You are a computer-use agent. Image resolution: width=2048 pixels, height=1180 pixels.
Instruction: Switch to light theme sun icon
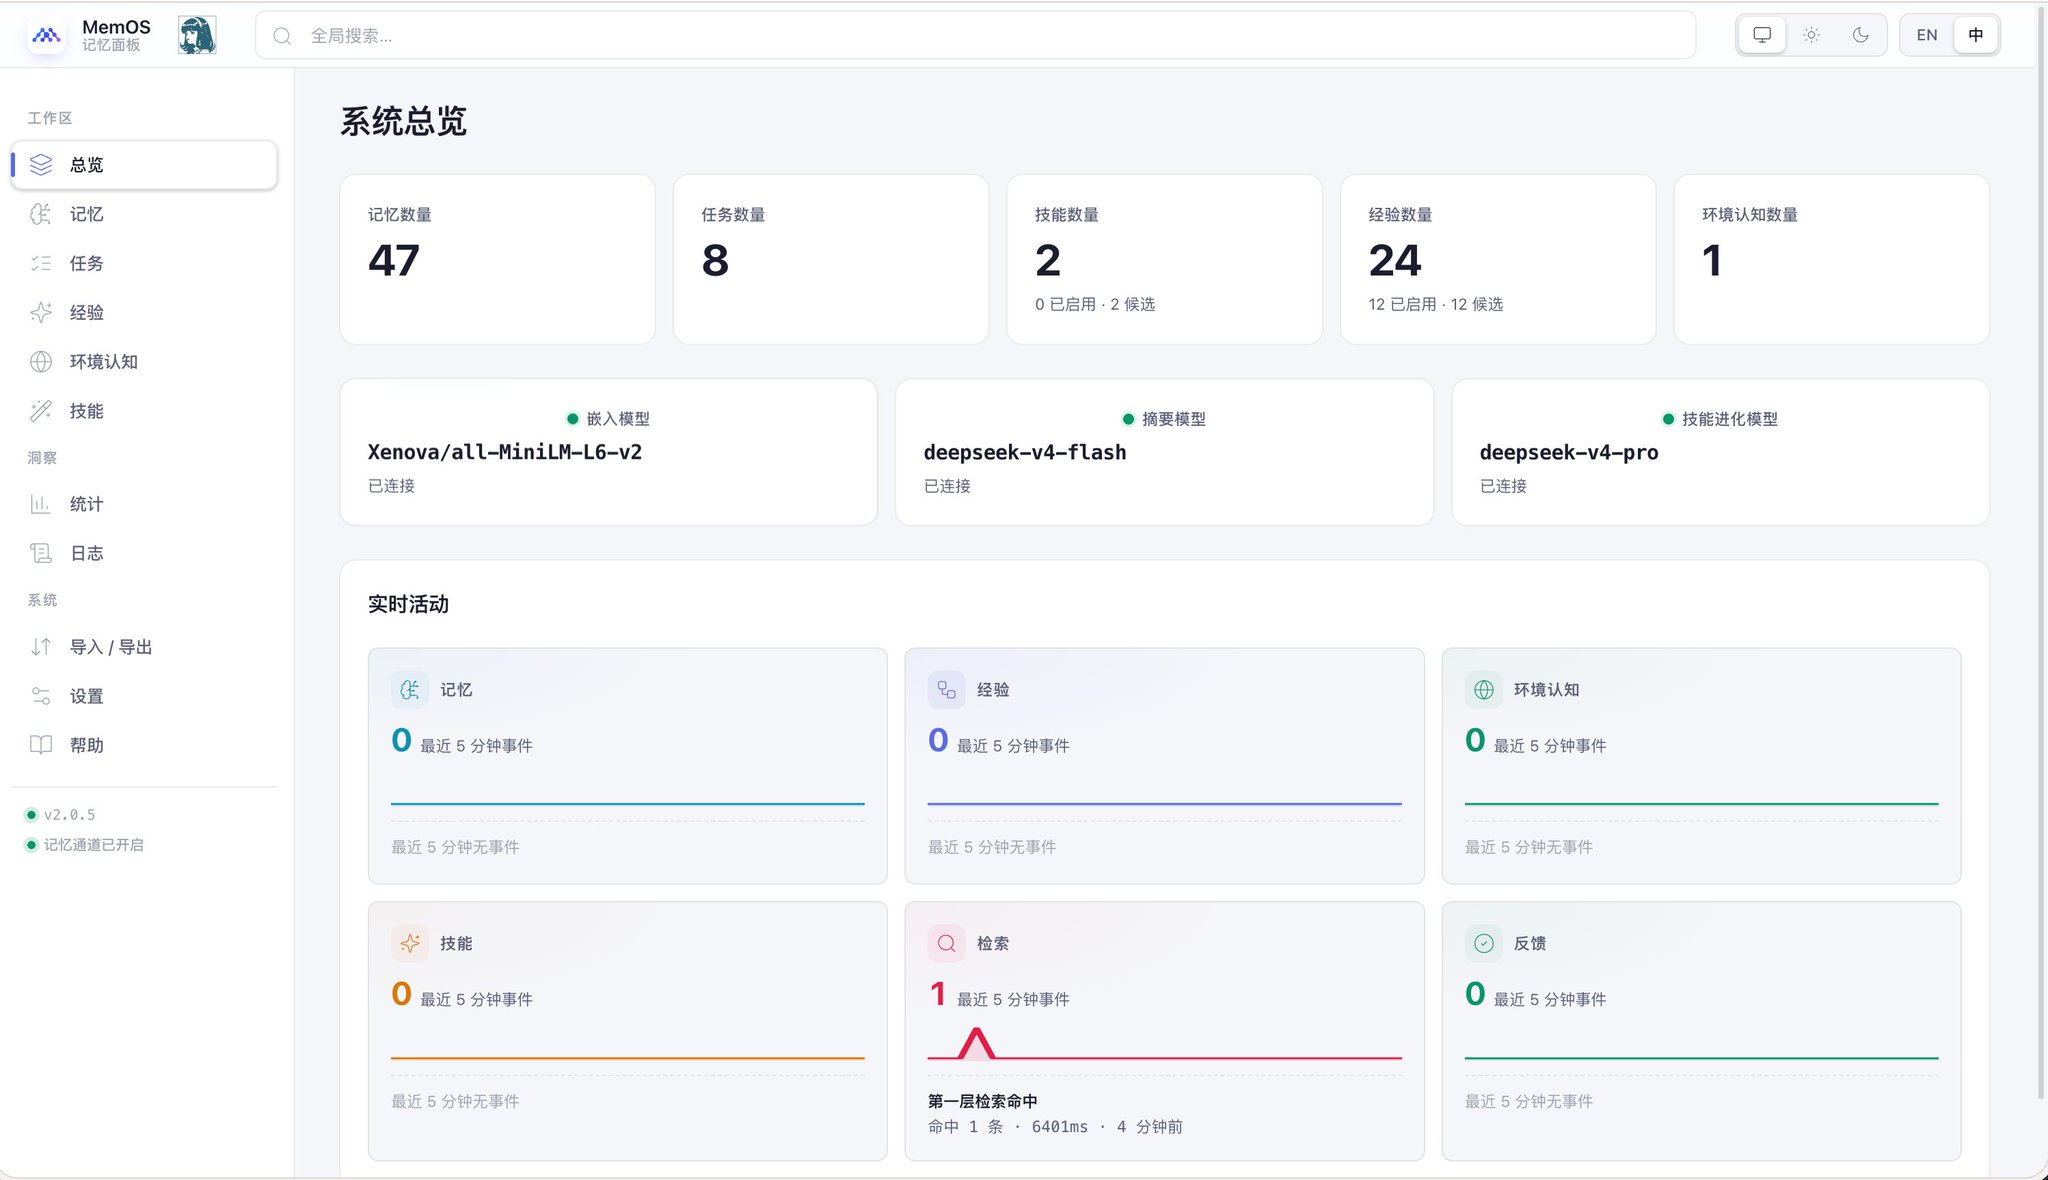tap(1811, 35)
